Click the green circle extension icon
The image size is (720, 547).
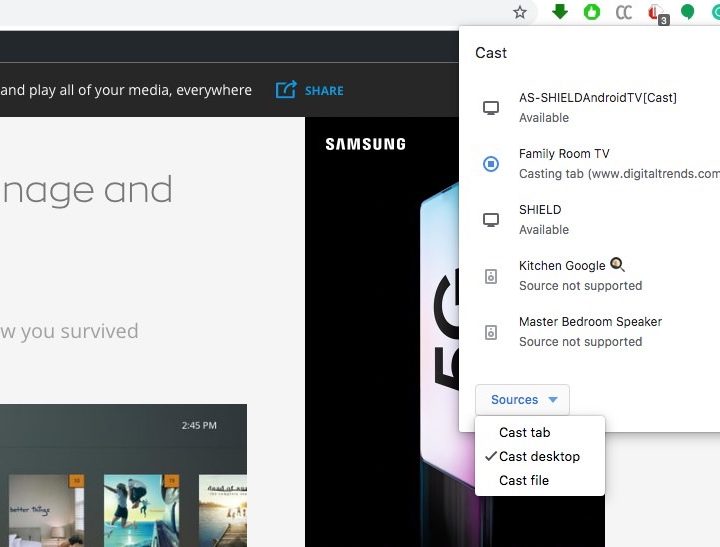point(591,12)
